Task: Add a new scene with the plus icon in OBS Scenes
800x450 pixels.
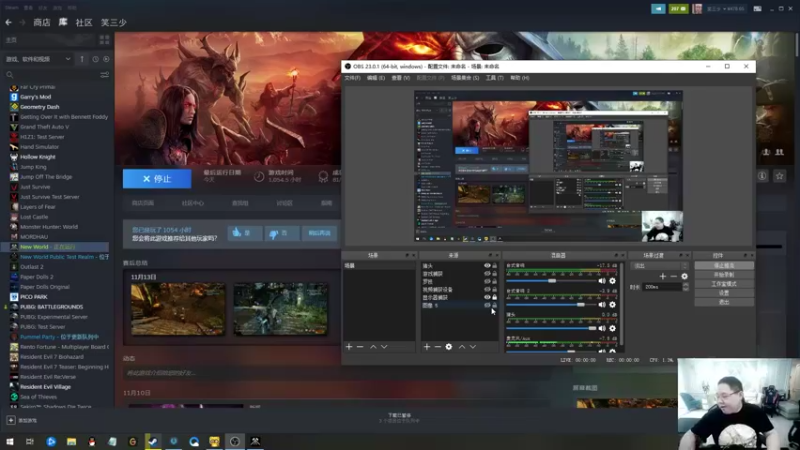Action: point(349,347)
